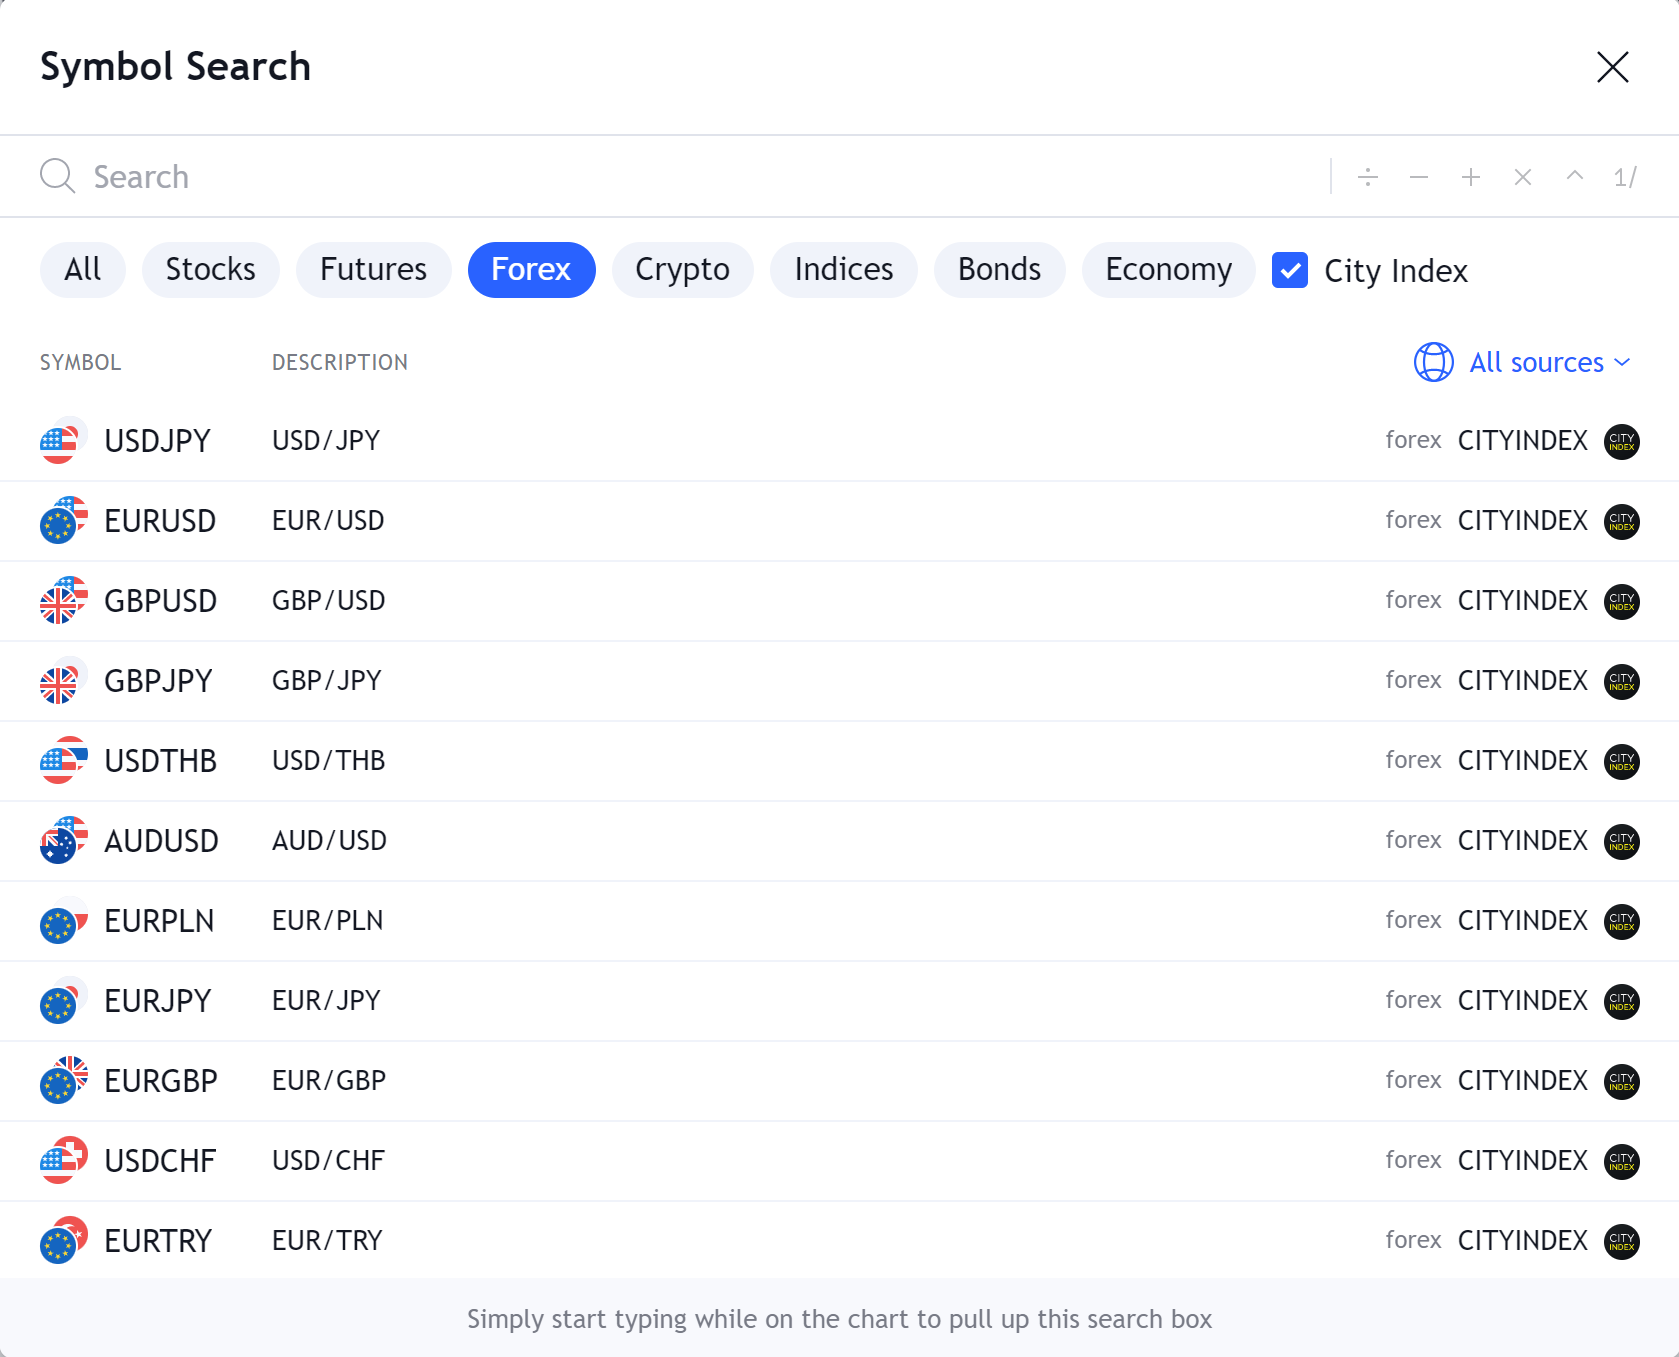Click the USDCHF flag pair icon
Viewport: 1679px width, 1357px height.
click(x=63, y=1160)
